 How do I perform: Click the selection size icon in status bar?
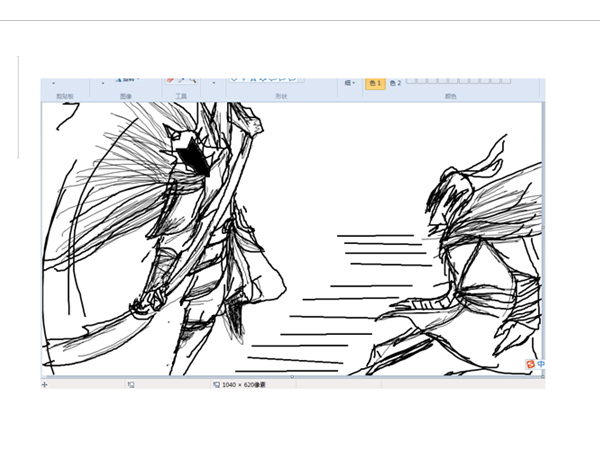tap(131, 384)
